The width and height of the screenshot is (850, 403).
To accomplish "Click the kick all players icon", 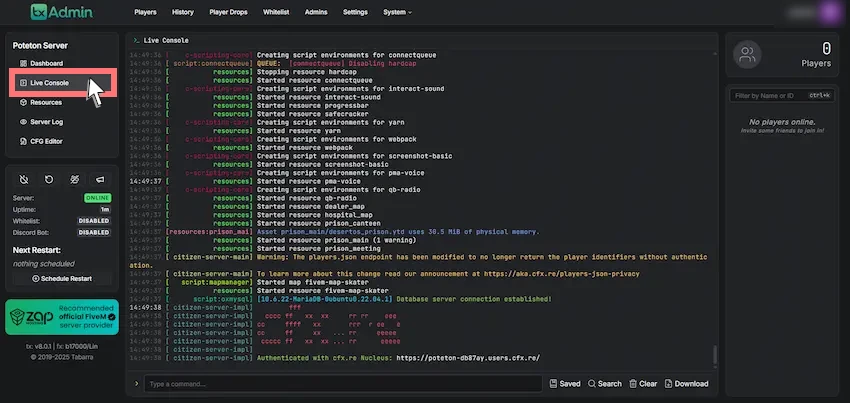I will [75, 180].
